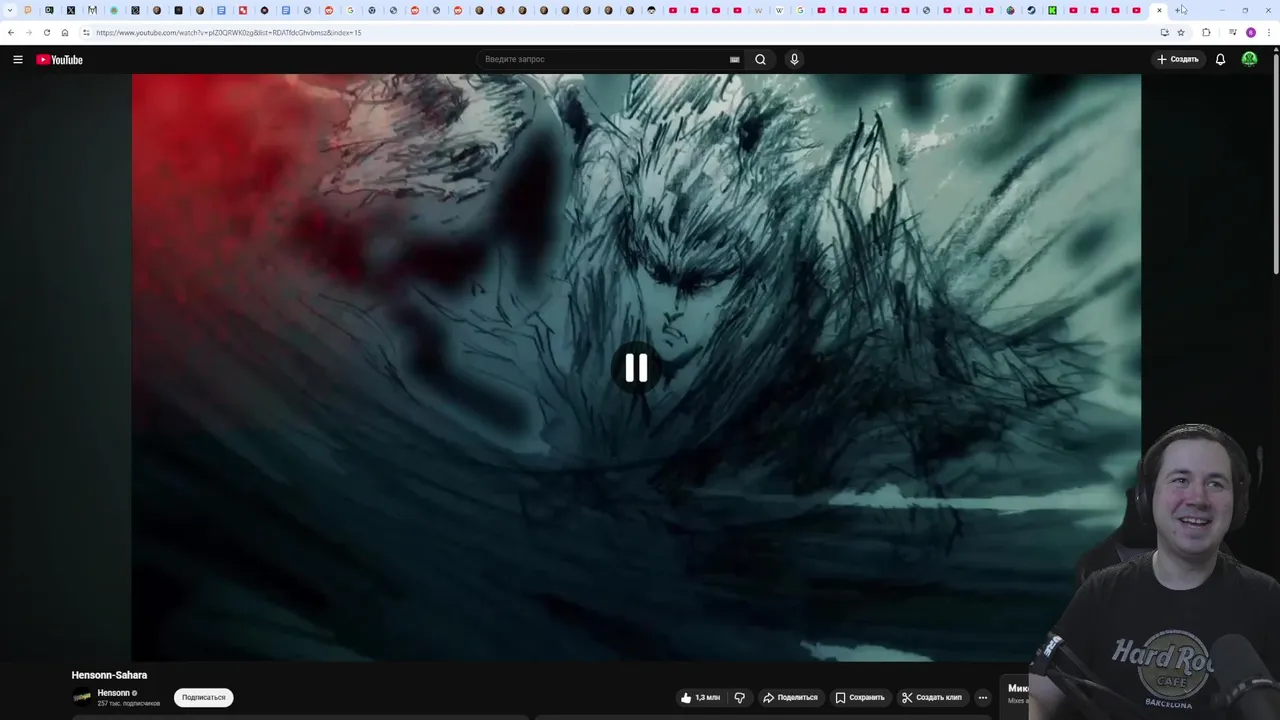Share the video via Поделиться

tap(790, 697)
